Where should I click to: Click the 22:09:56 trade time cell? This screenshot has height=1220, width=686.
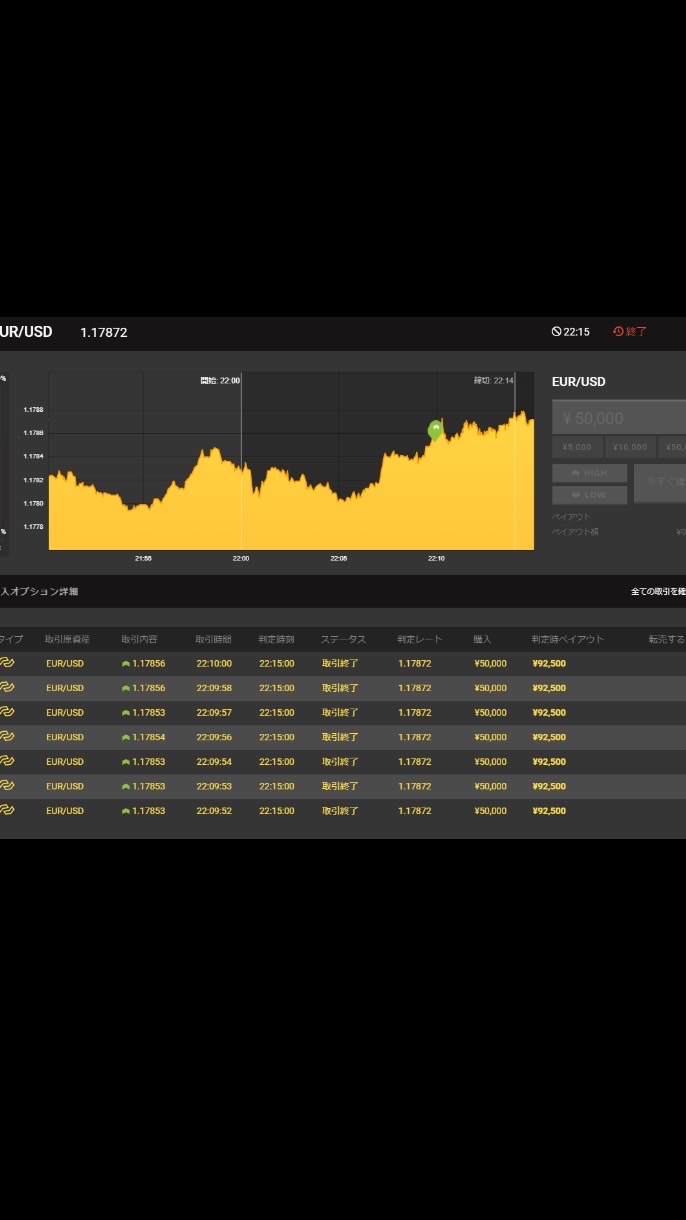click(214, 737)
